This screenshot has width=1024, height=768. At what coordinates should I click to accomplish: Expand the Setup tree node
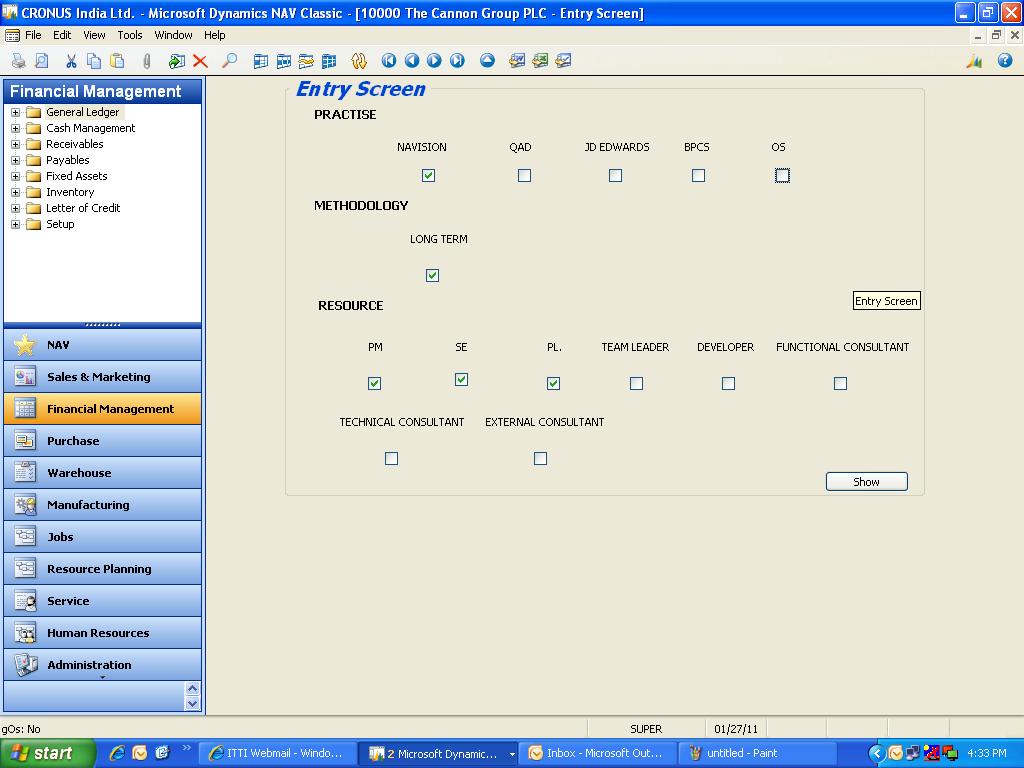[x=15, y=225]
